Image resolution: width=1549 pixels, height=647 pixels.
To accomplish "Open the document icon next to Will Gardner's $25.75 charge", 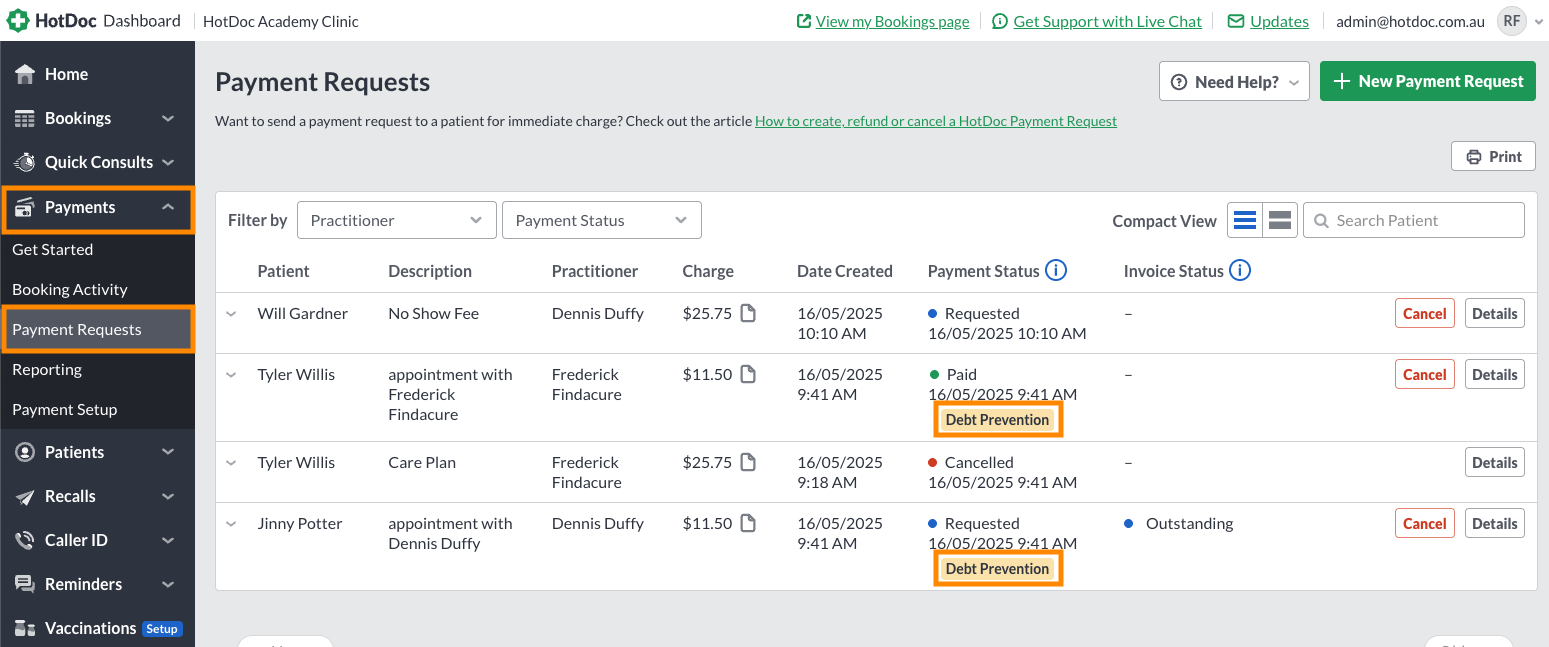I will click(x=748, y=313).
